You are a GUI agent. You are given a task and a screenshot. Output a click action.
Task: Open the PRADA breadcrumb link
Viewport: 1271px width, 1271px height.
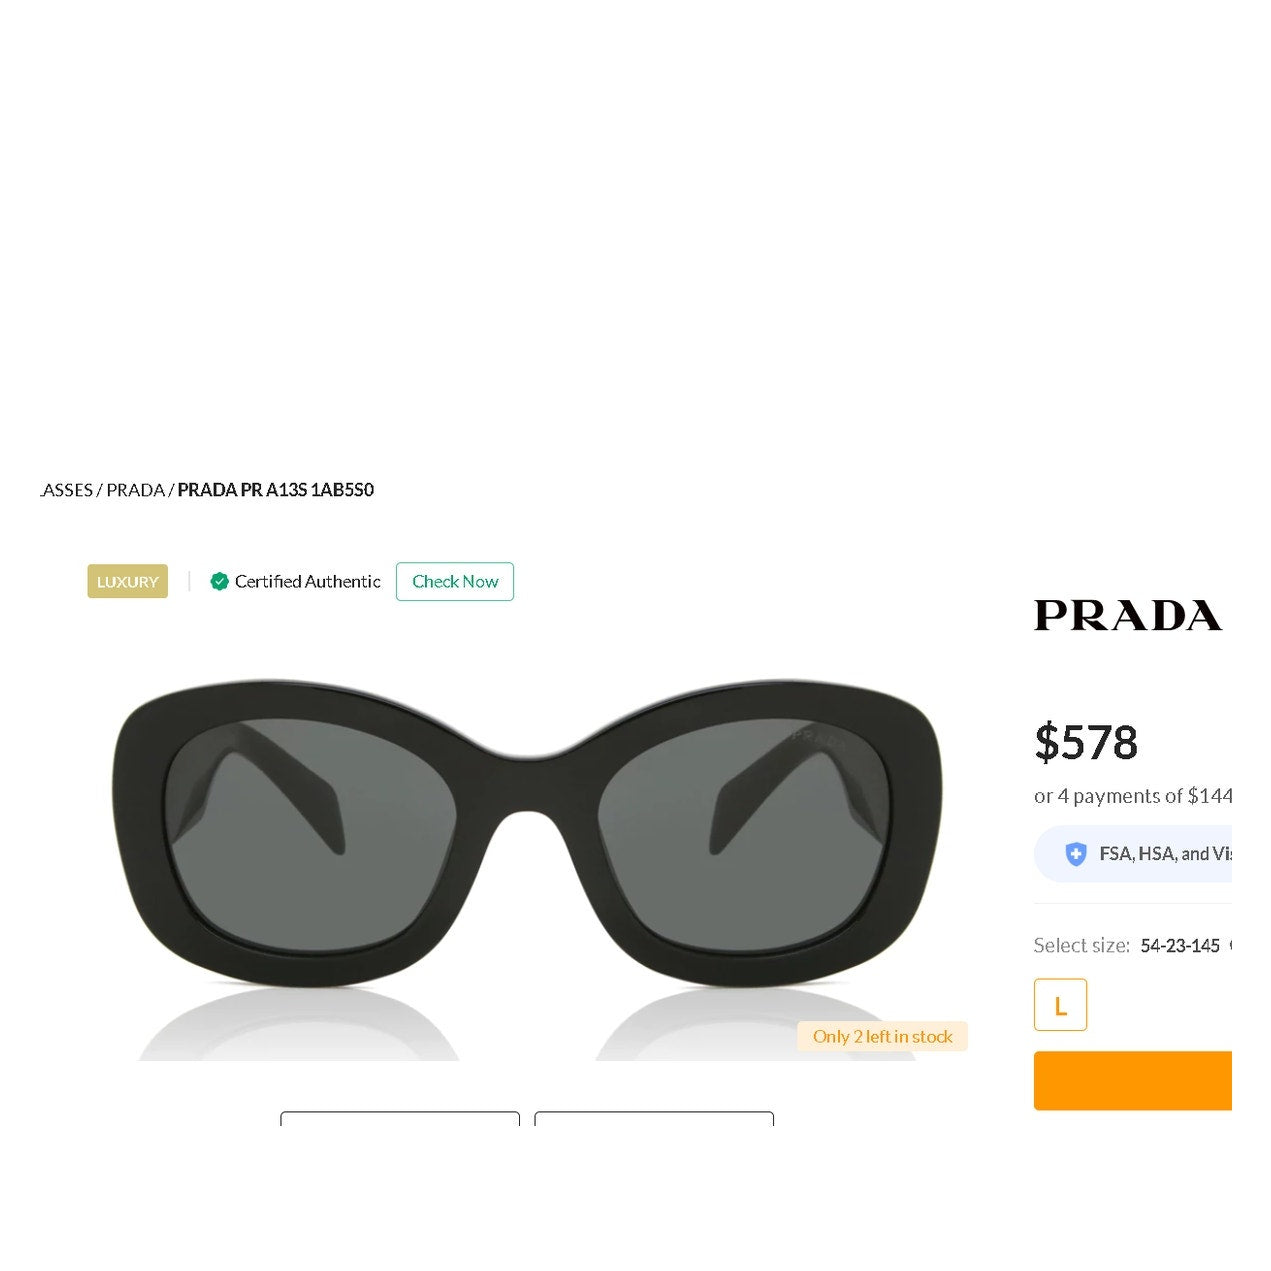pos(135,490)
